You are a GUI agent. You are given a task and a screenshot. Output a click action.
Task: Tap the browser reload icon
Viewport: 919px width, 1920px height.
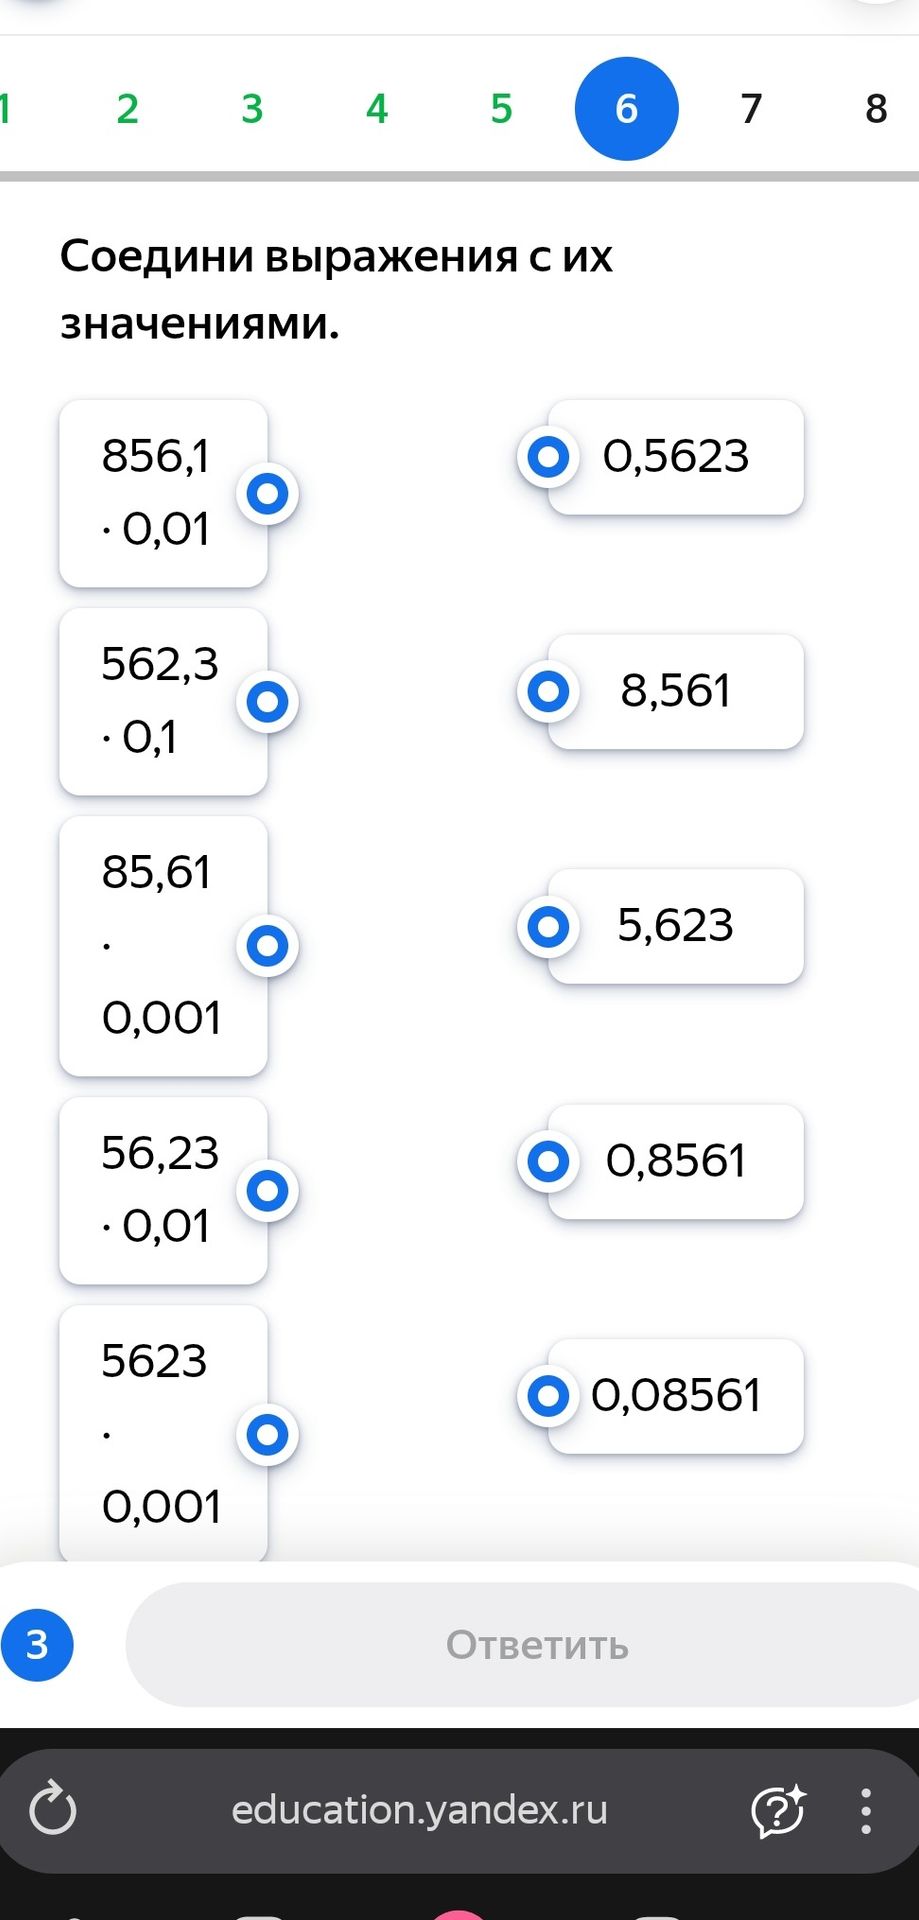(52, 1810)
